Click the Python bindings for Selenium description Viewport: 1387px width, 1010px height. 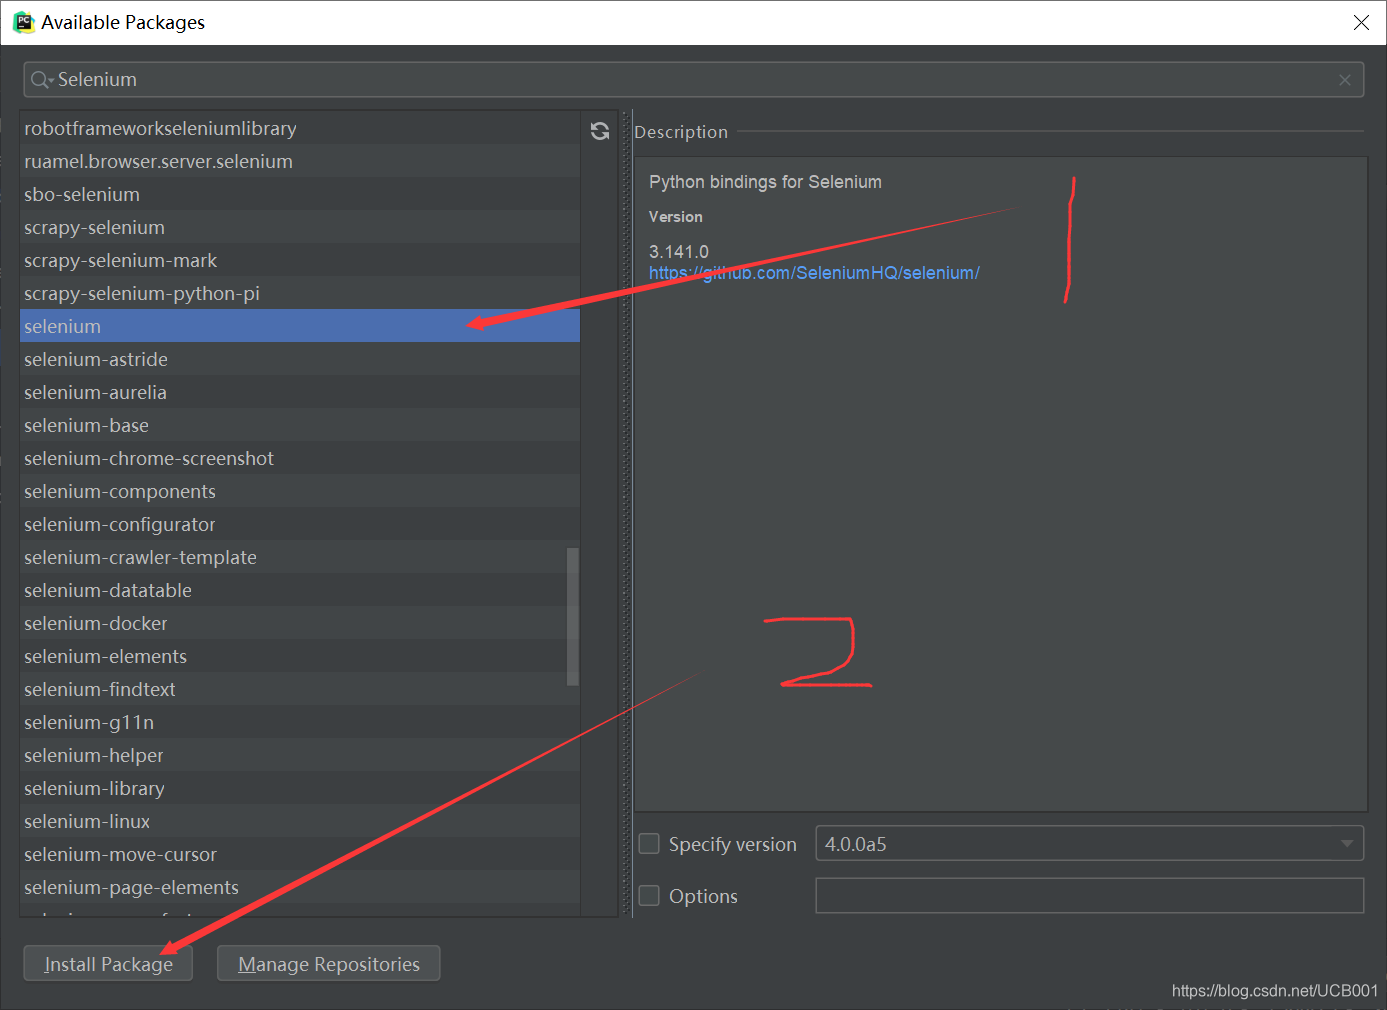click(x=765, y=182)
